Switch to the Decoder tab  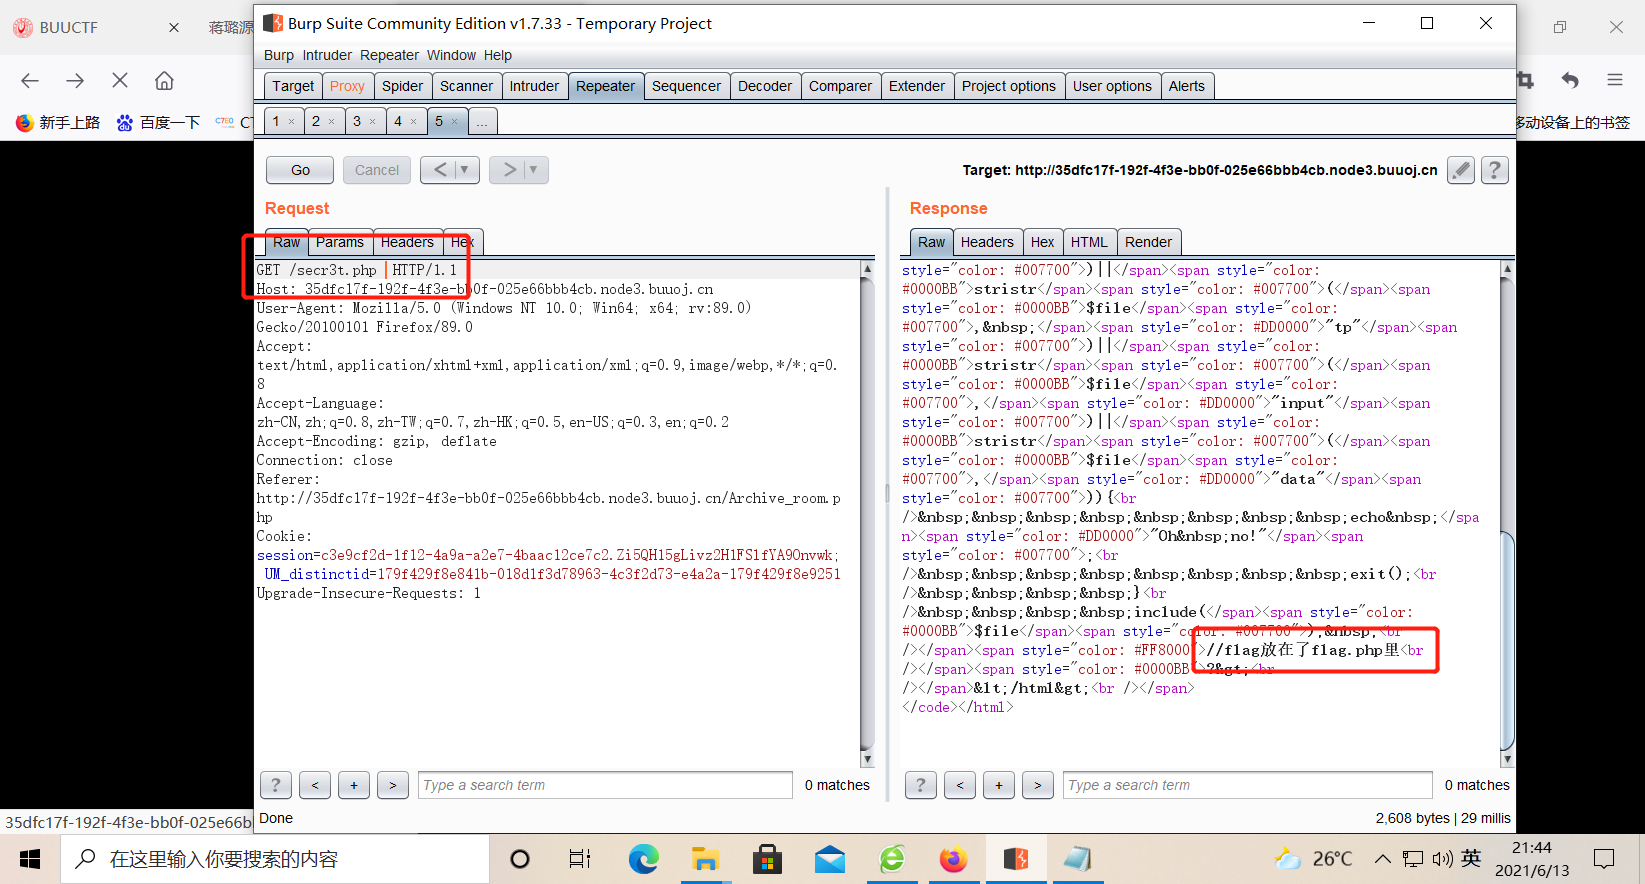point(765,86)
